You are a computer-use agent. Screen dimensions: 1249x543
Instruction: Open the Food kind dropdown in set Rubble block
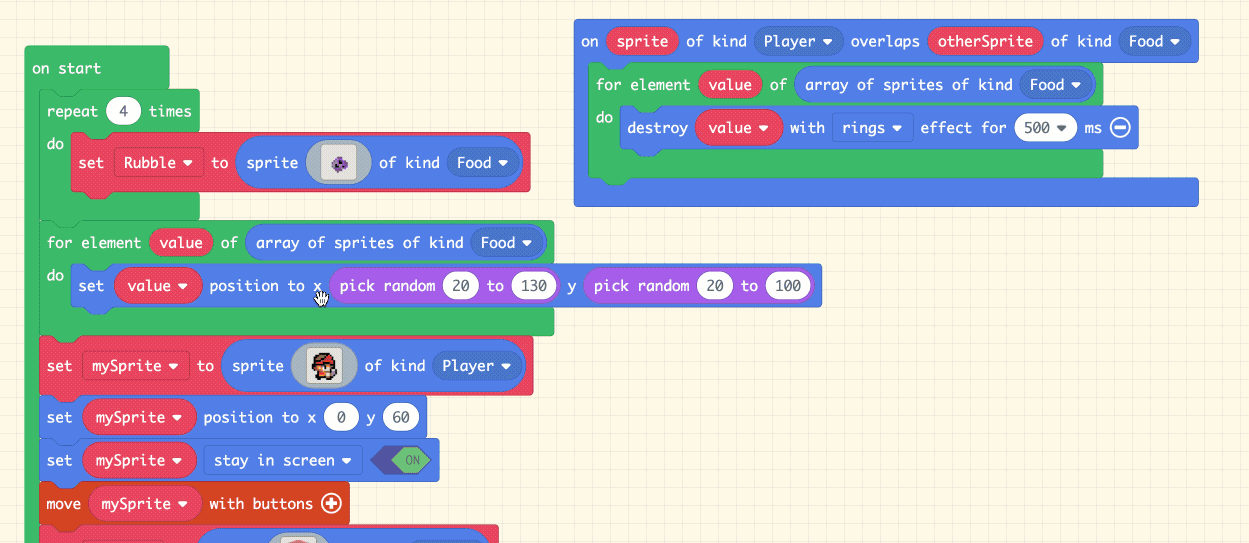tap(483, 162)
